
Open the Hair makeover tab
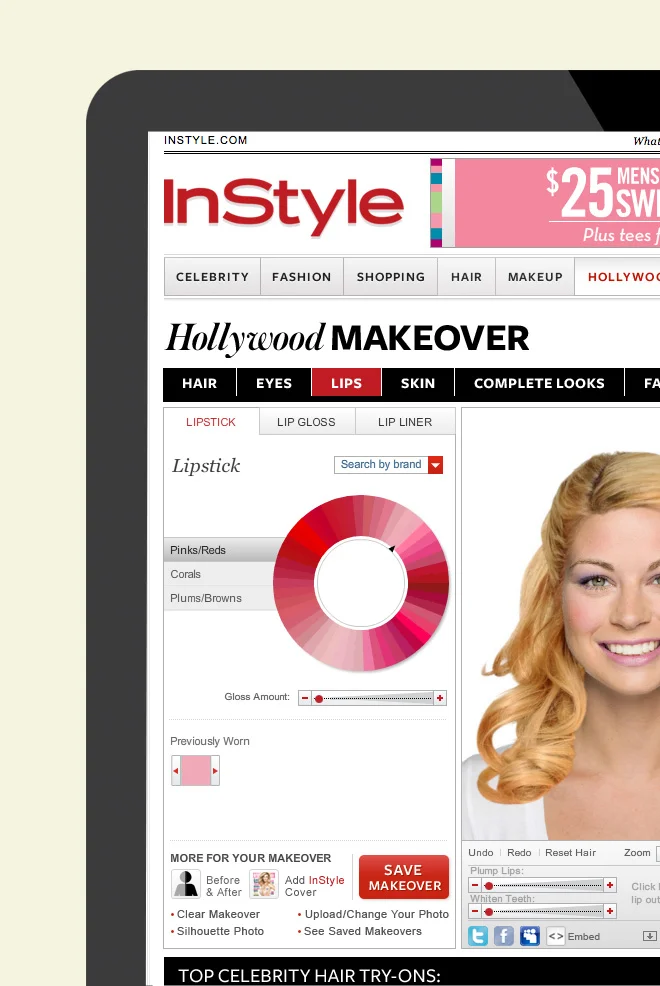(x=199, y=383)
